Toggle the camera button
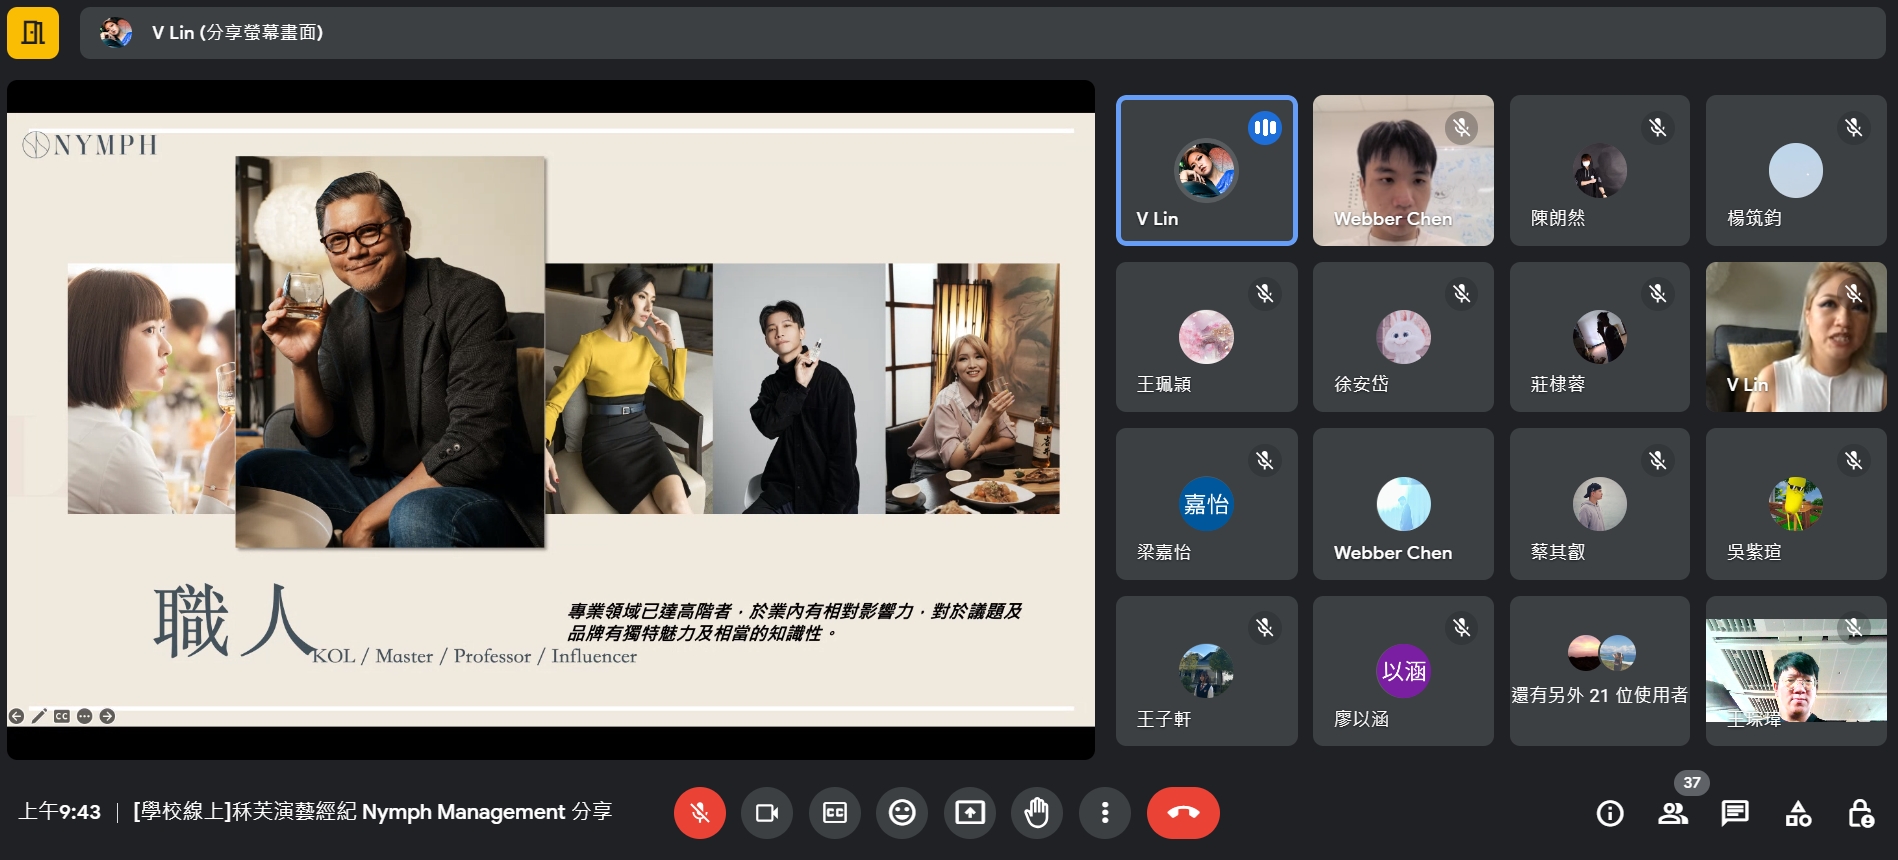This screenshot has height=860, width=1898. 767,813
